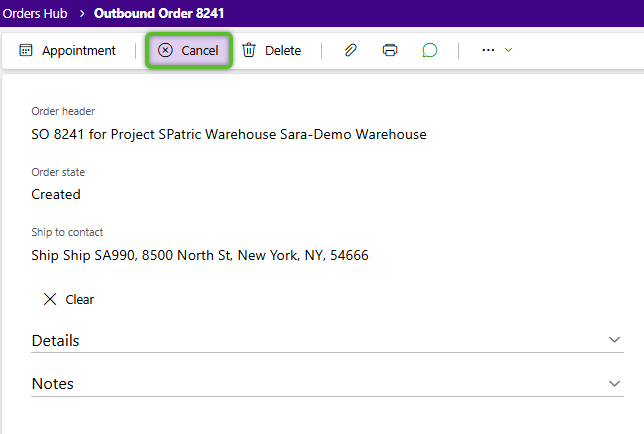Screen dimensions: 644x434
Task: Open attachments via the paperclip icon
Action: 350,51
